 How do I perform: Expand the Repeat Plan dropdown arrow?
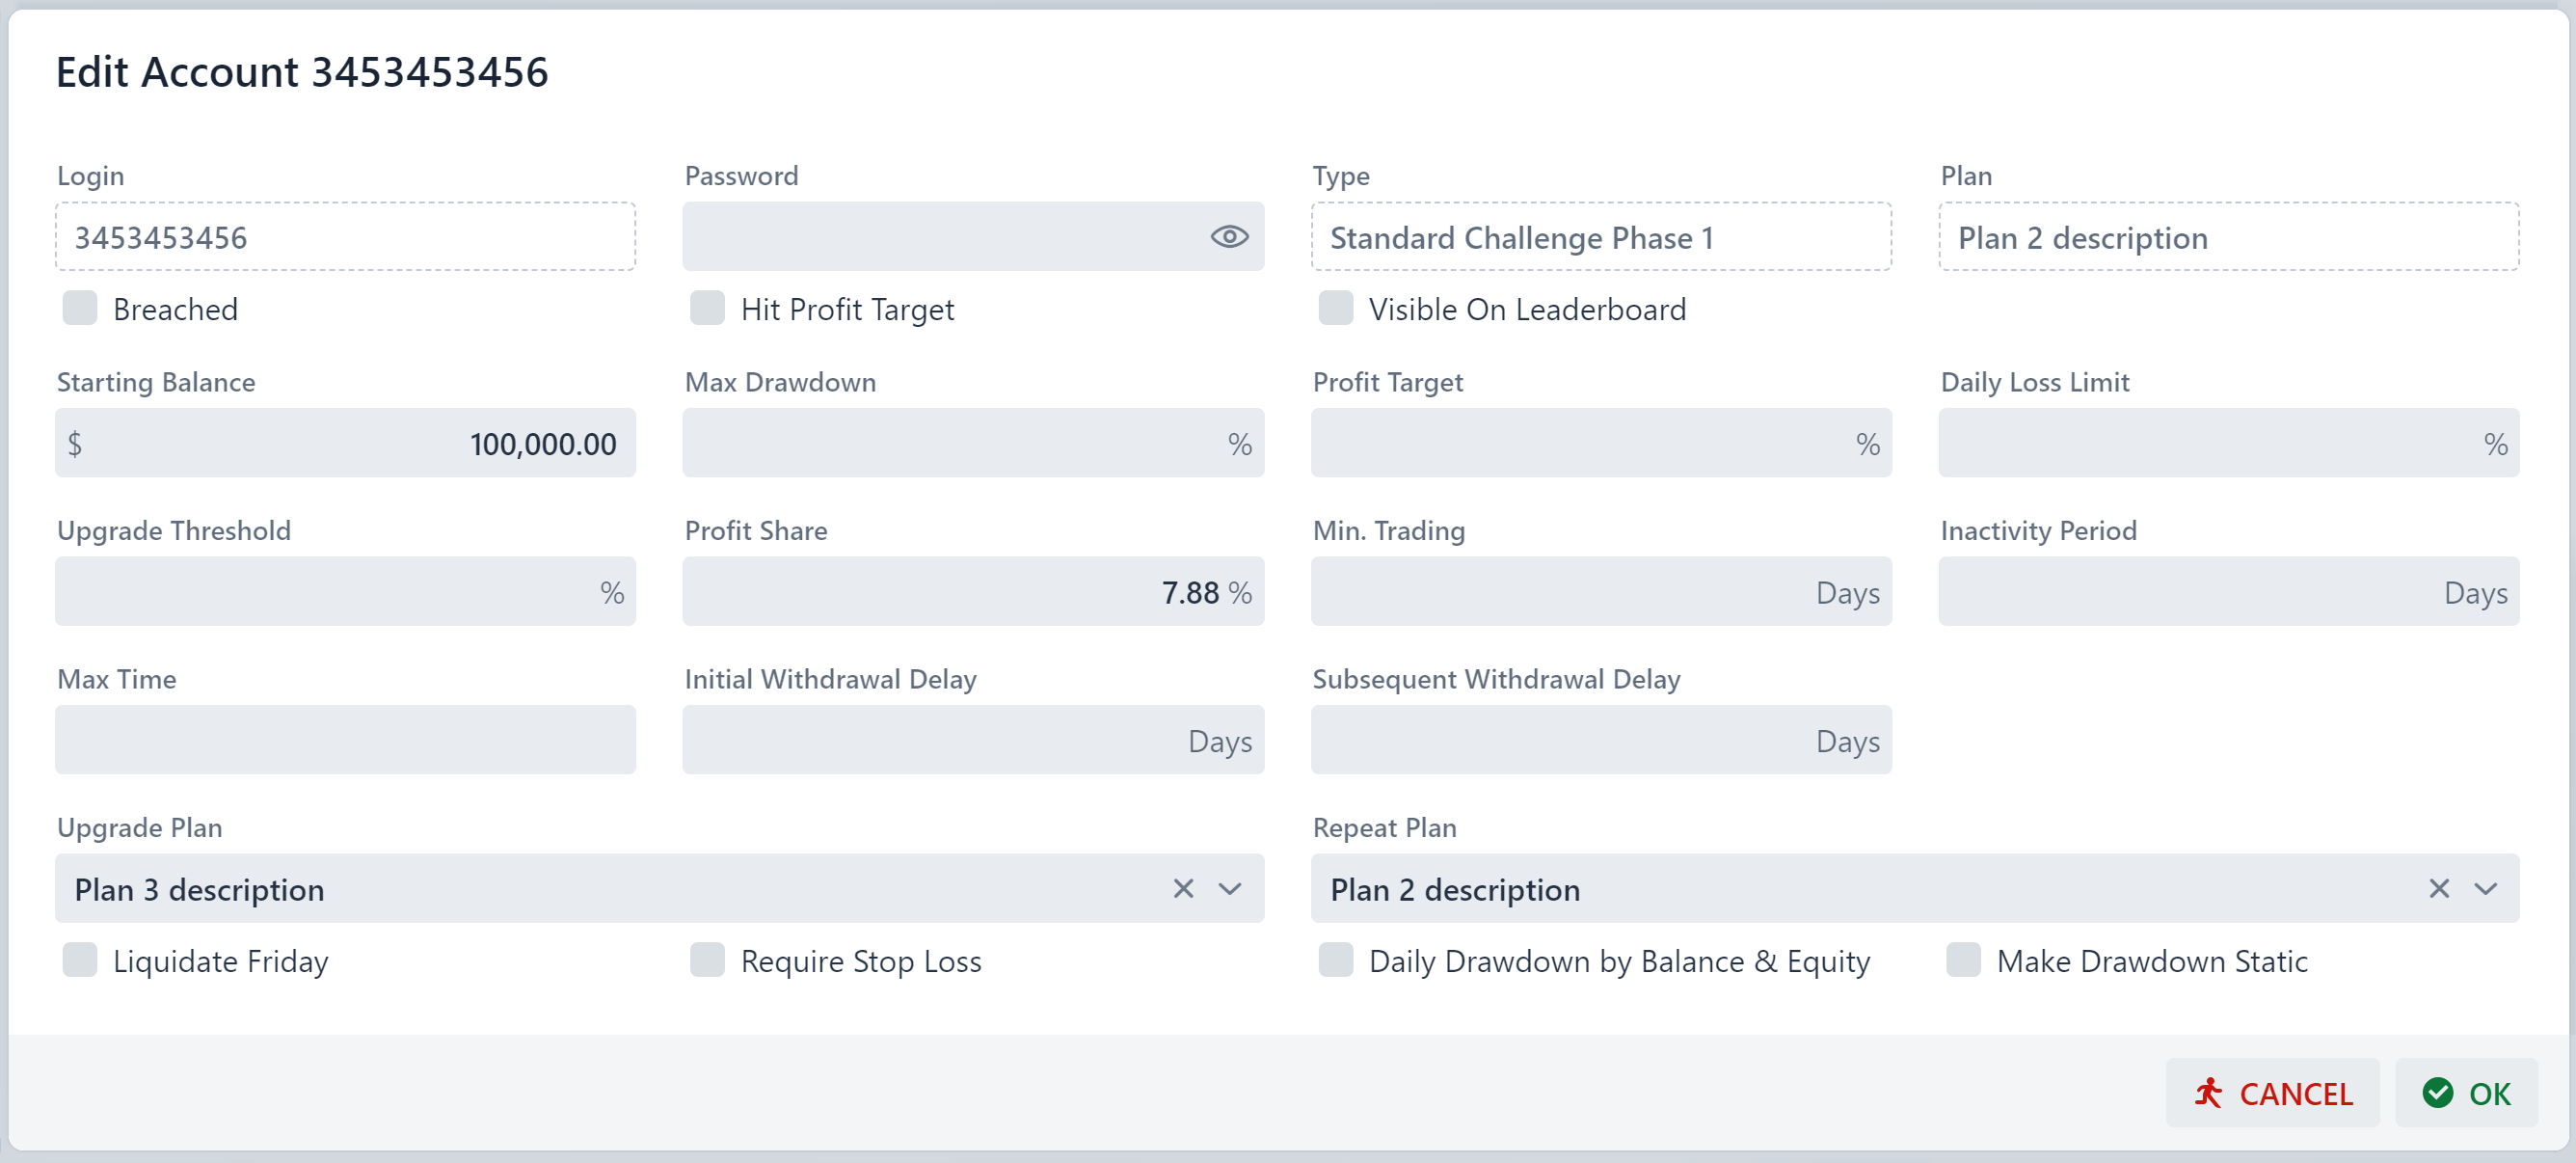(2486, 889)
